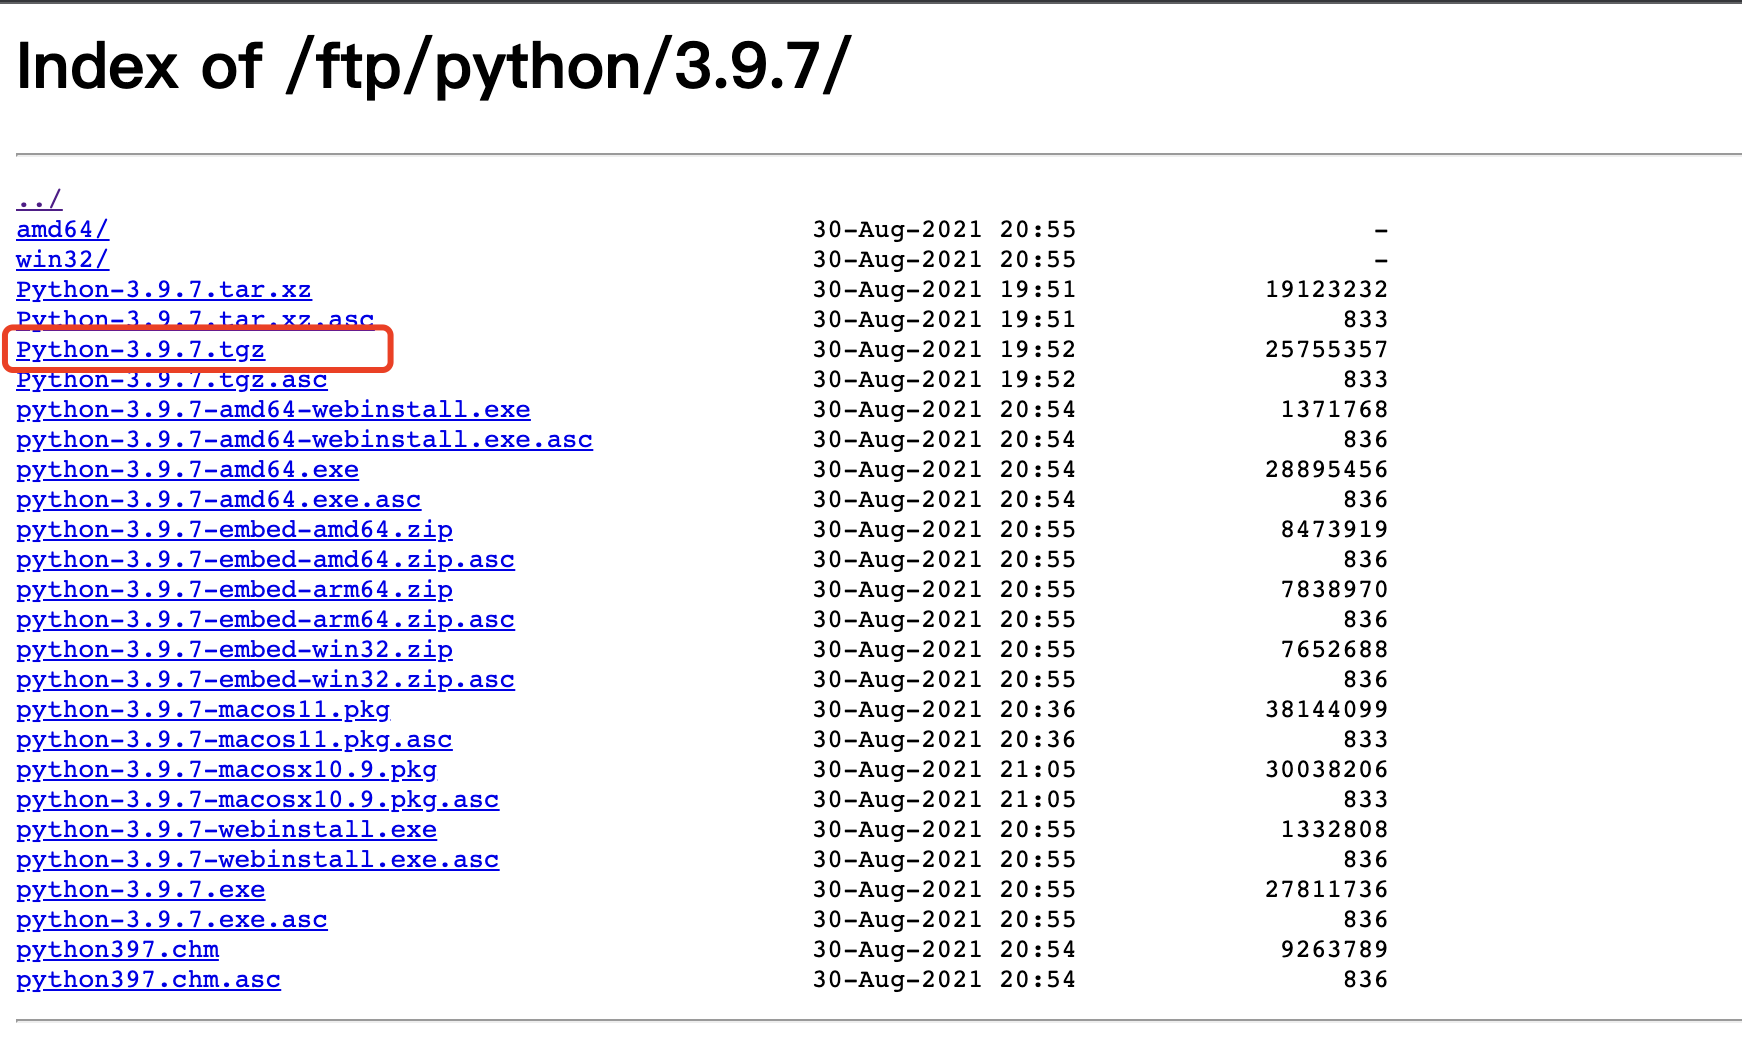This screenshot has width=1742, height=1050.
Task: Open python-3.9.7-embed-win32.zip.asc link
Action: 265,679
